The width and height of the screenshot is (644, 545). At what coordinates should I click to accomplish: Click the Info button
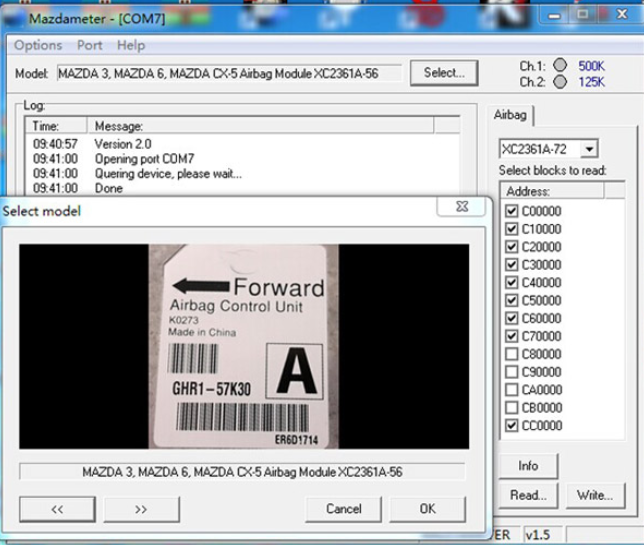(528, 466)
